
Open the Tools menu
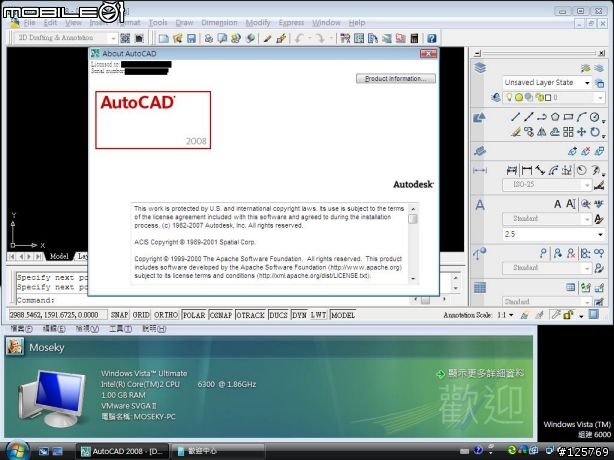(158, 23)
